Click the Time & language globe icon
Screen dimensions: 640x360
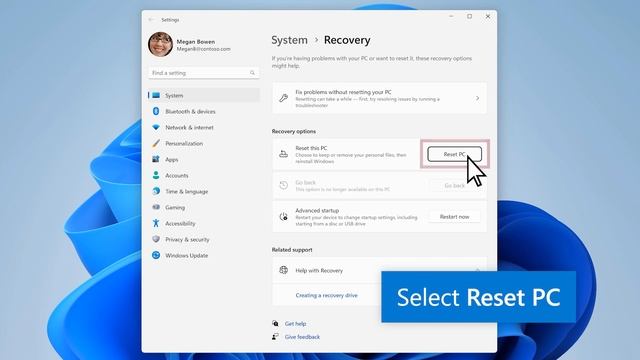tap(156, 191)
